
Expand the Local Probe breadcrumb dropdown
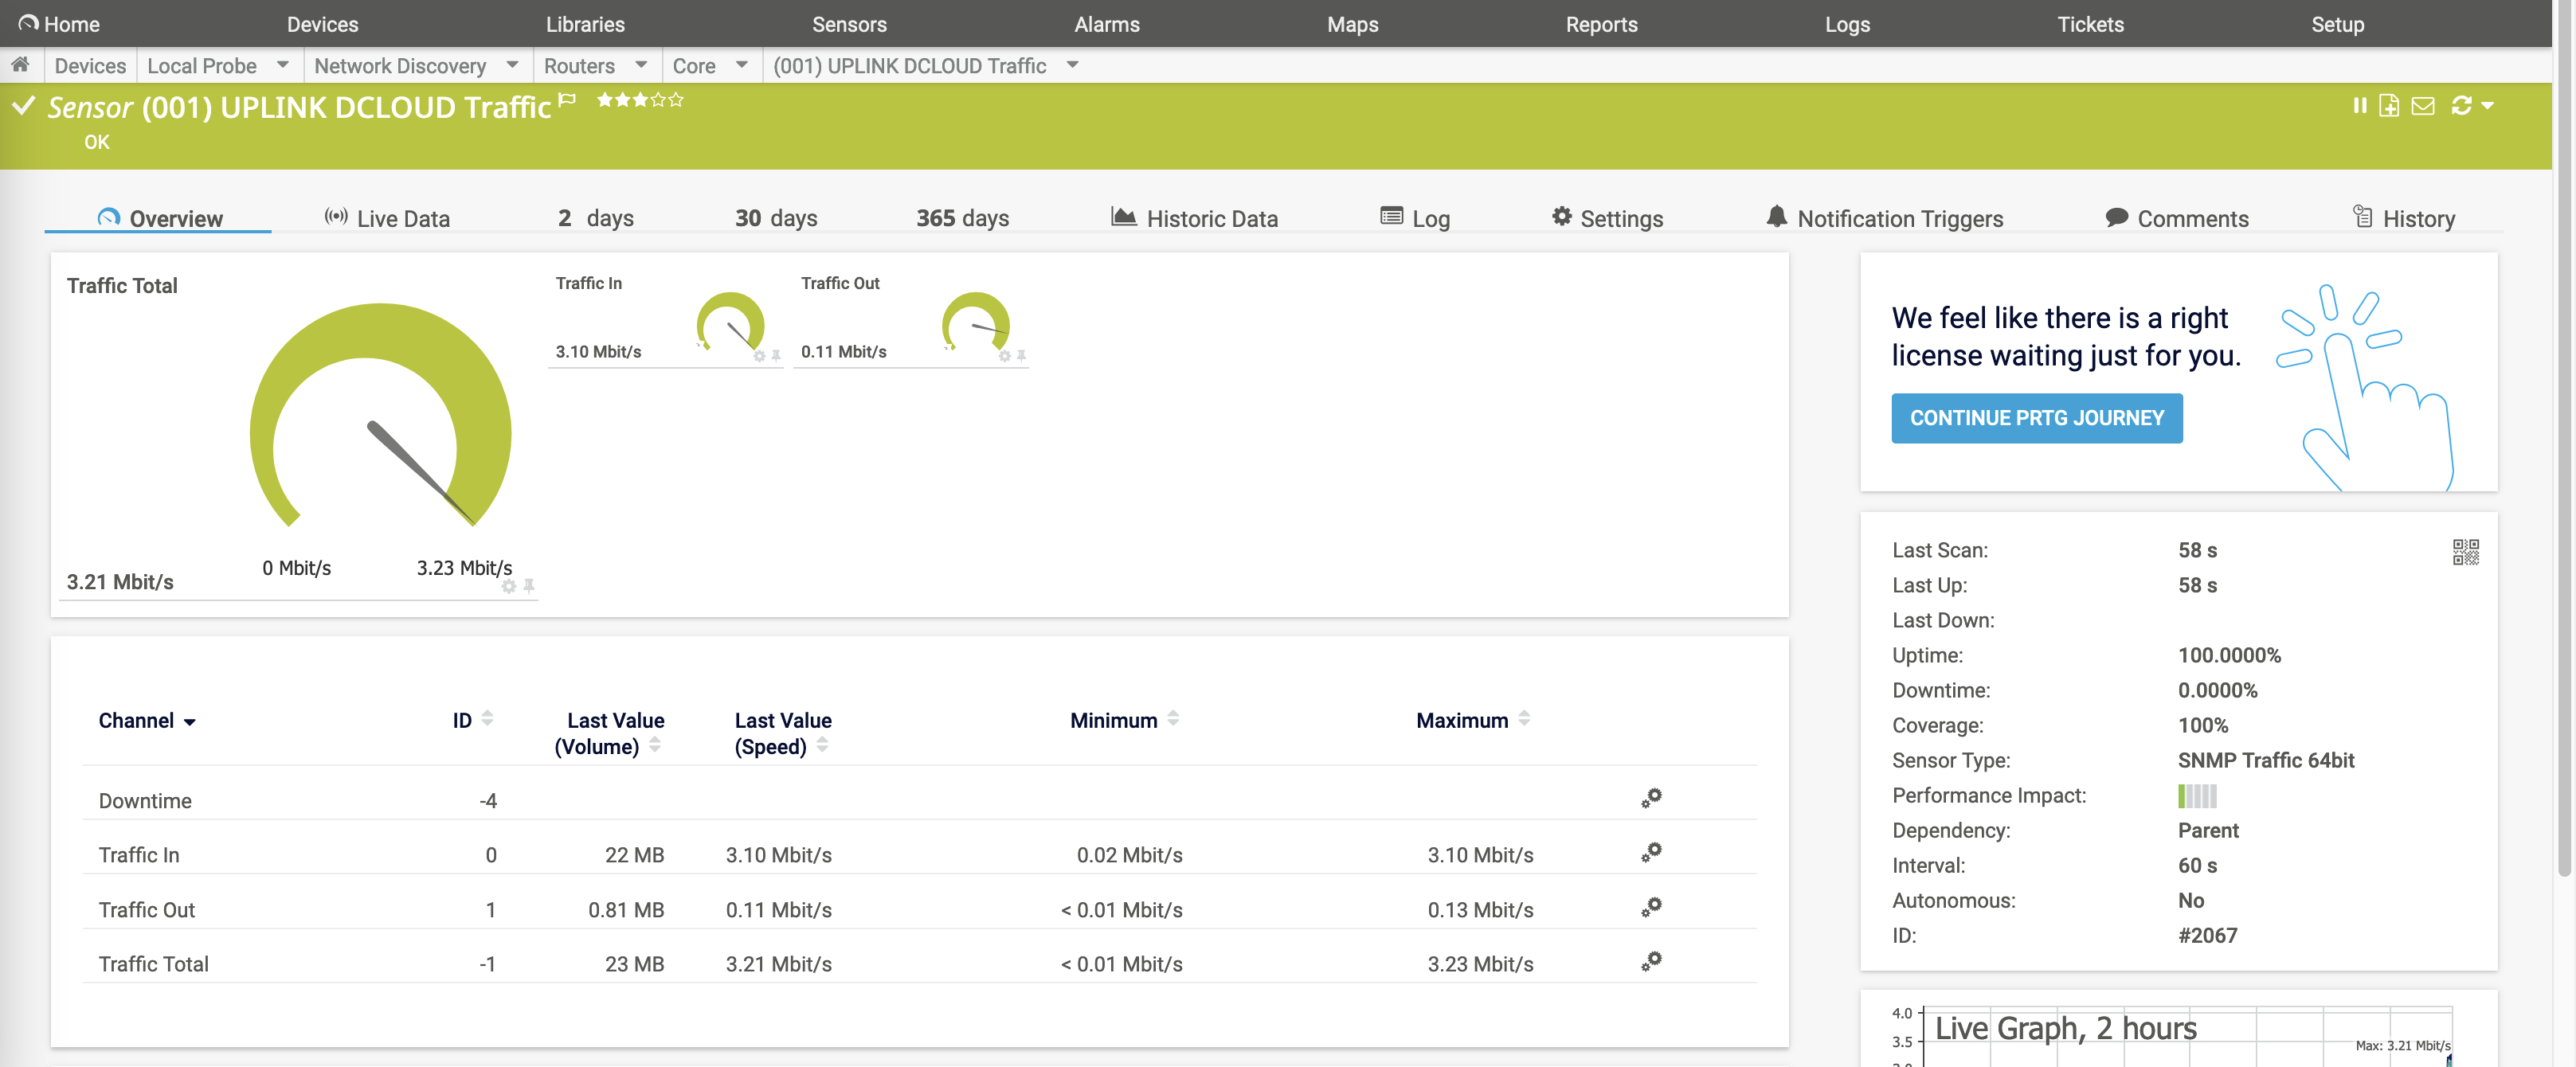283,65
